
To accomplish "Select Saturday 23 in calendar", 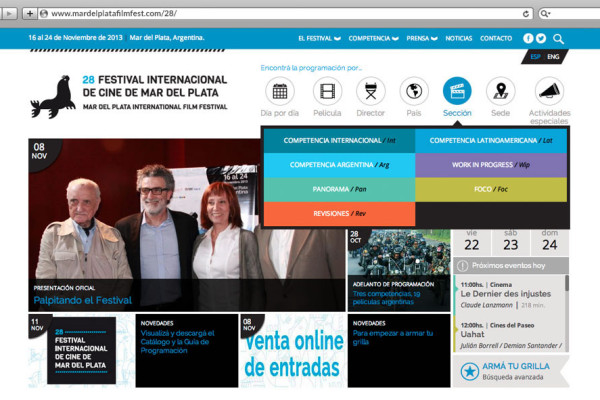I will [x=510, y=241].
